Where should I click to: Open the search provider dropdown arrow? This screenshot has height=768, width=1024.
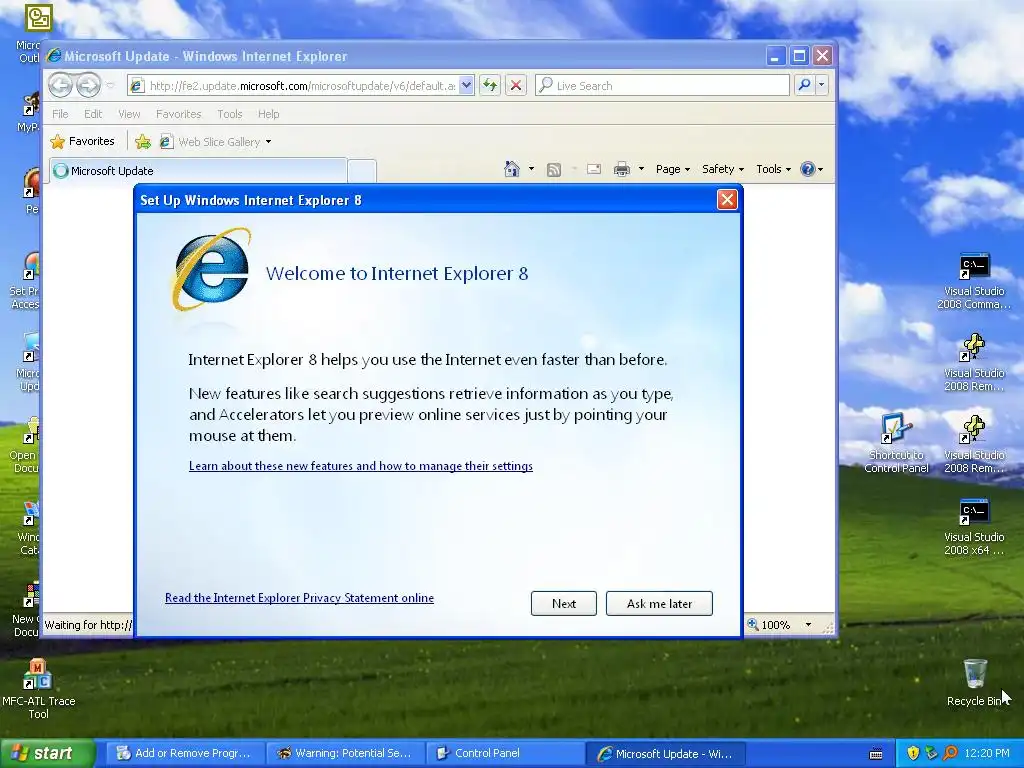tap(822, 85)
